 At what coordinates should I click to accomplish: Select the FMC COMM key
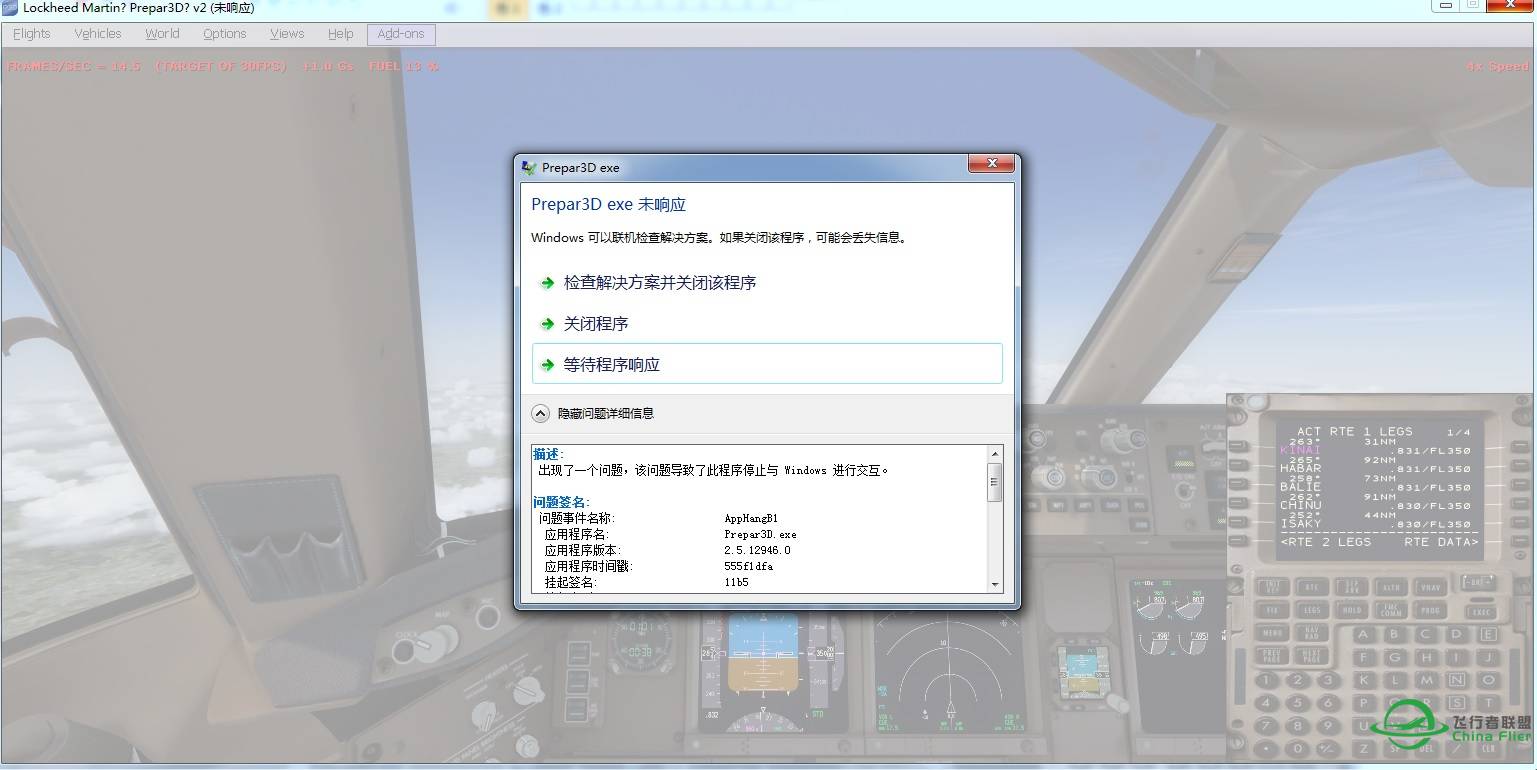[1391, 610]
